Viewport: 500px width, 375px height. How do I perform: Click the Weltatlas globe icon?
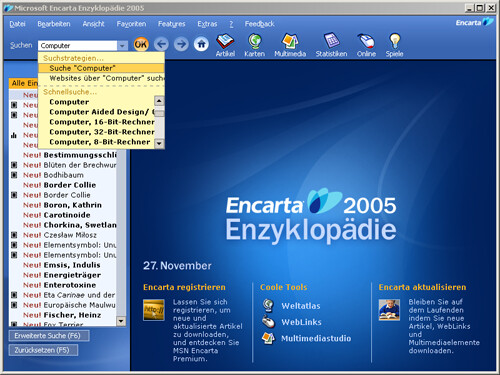[268, 305]
